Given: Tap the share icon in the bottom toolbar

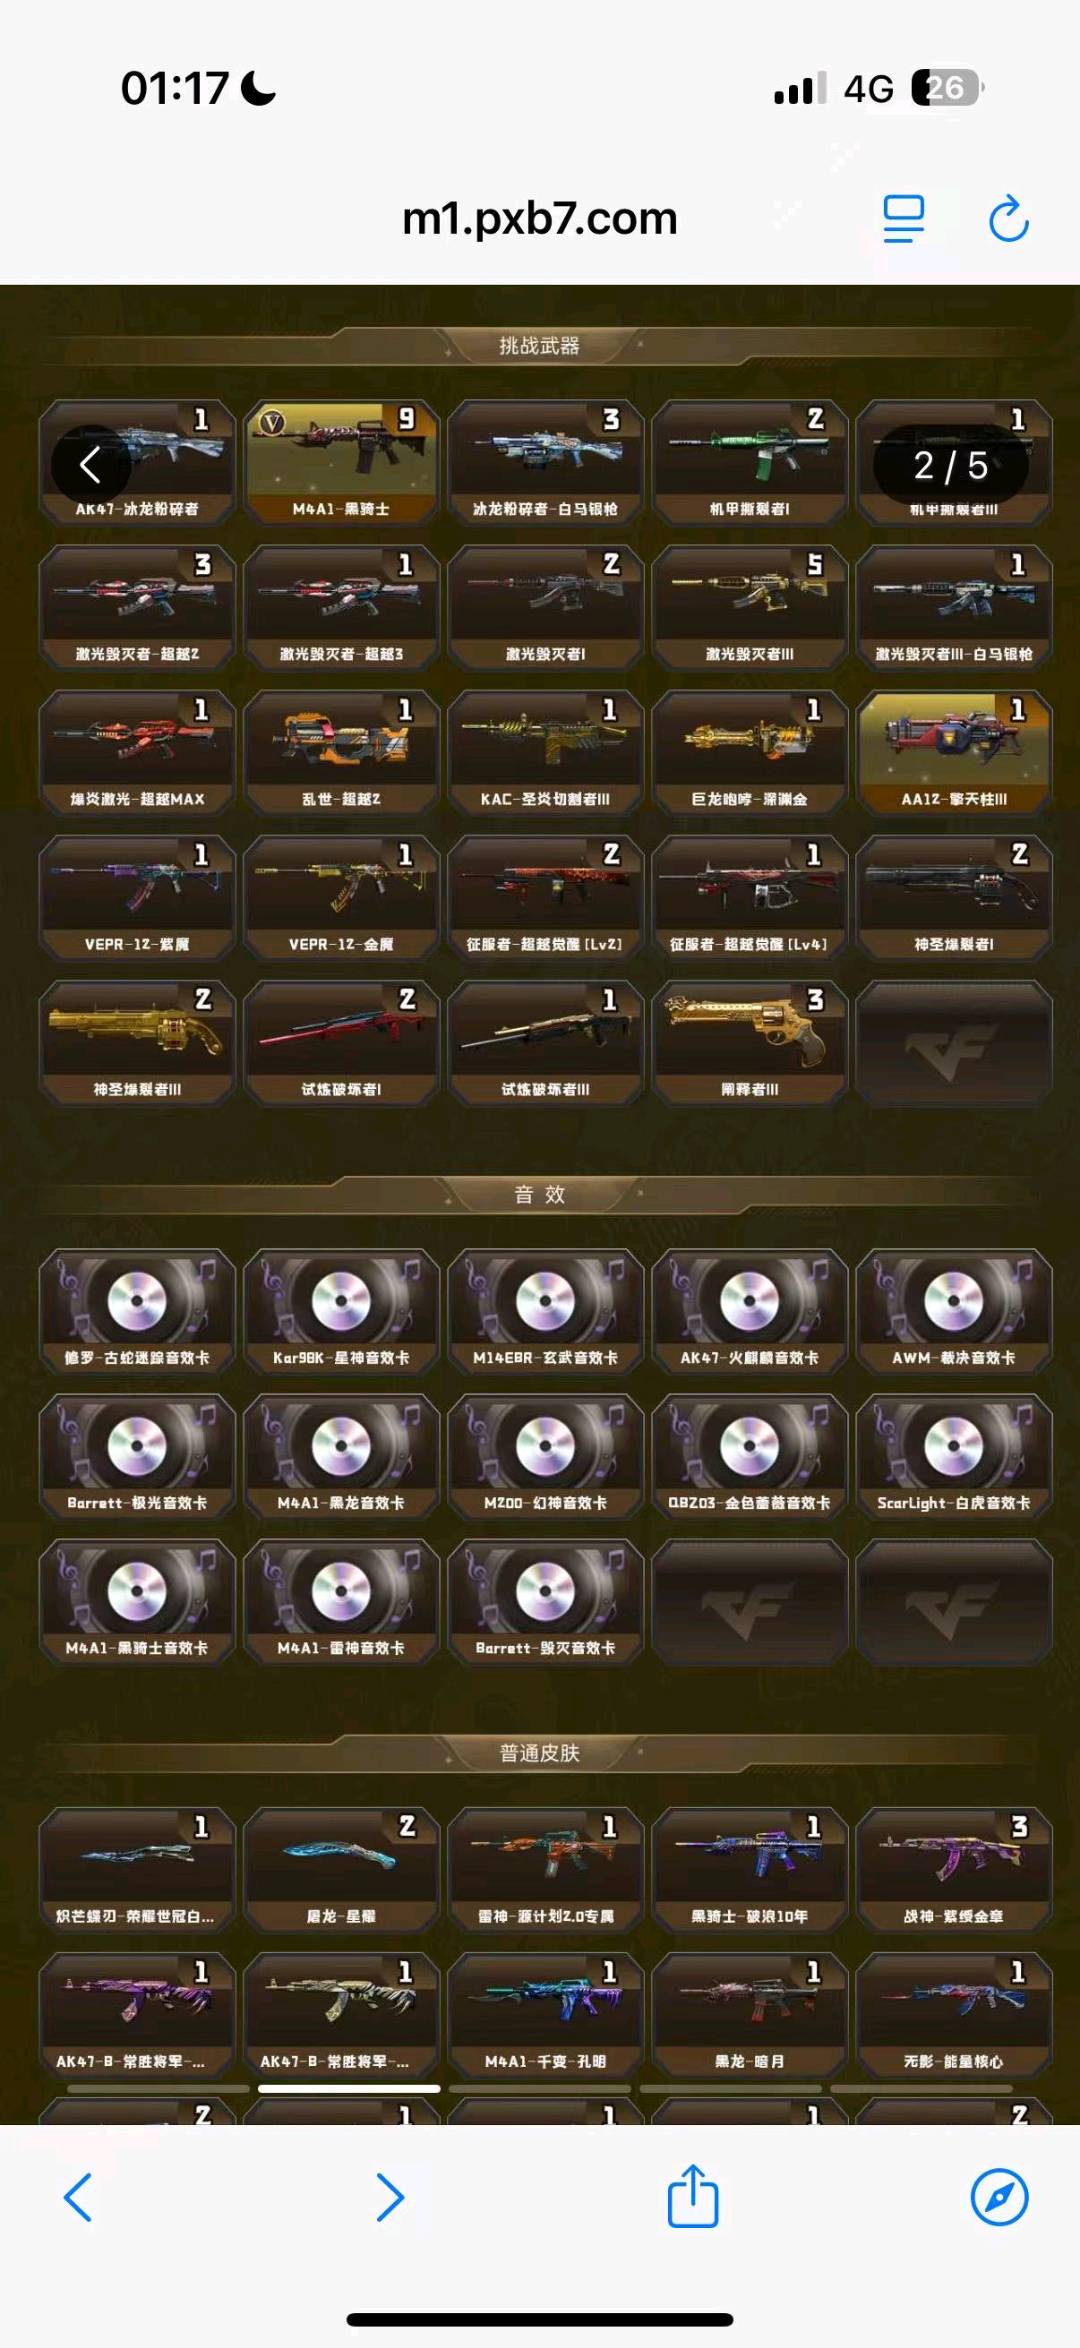Looking at the screenshot, I should 693,2196.
